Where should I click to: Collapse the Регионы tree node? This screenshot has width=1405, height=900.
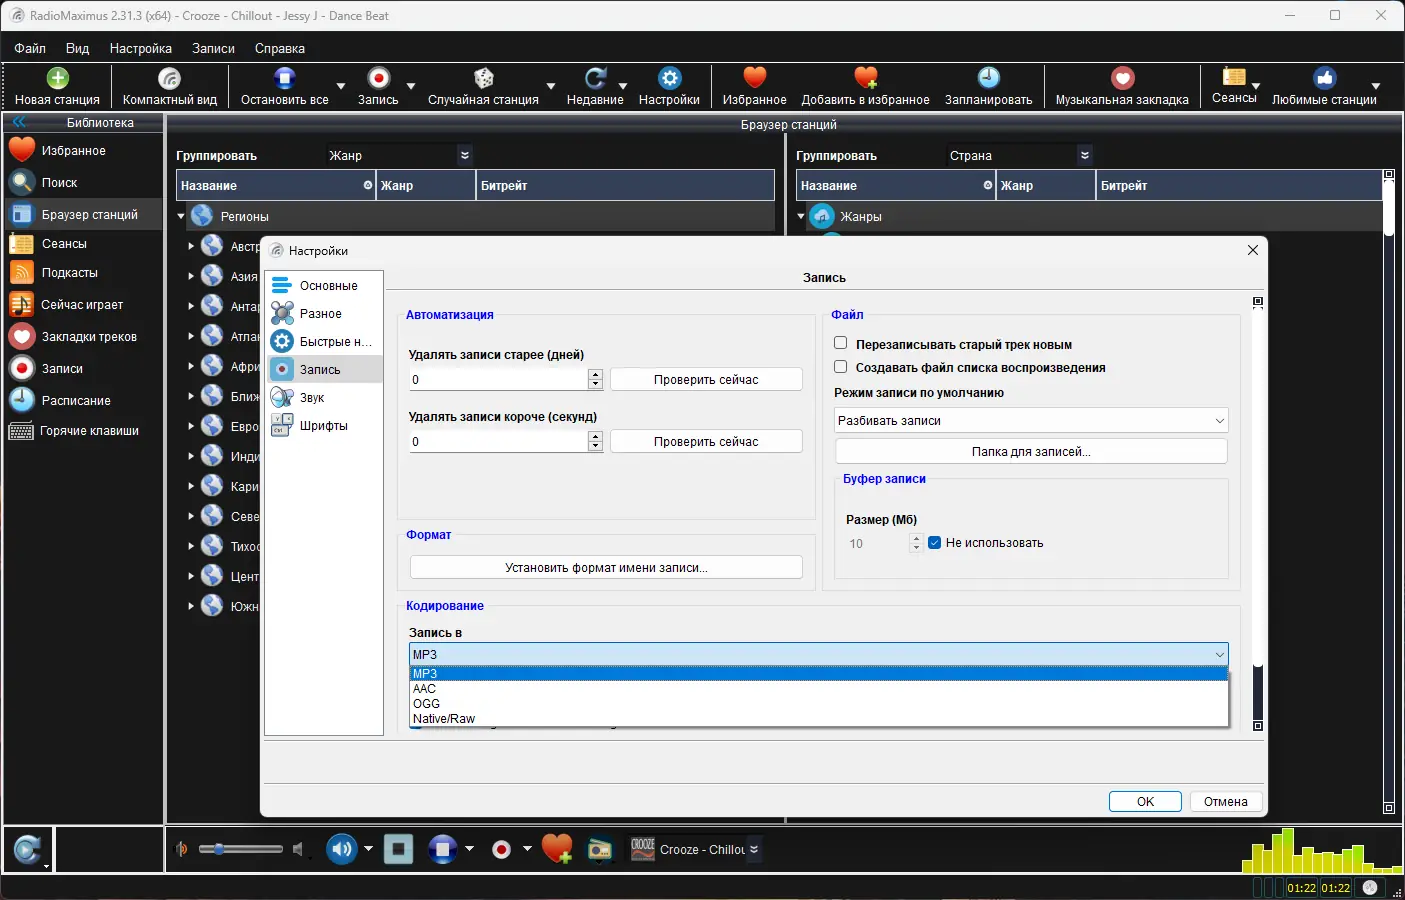(181, 216)
